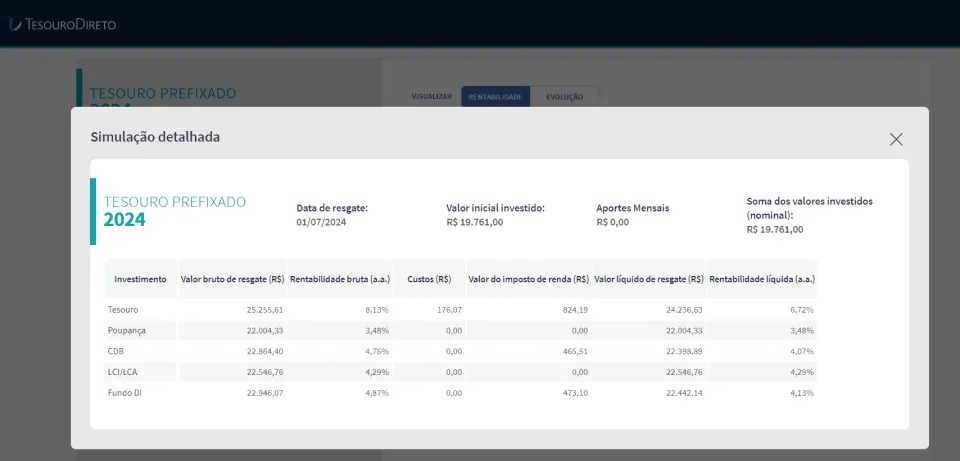
Task: Click the Data de resgate 01/07/2024 value
Action: pos(321,222)
